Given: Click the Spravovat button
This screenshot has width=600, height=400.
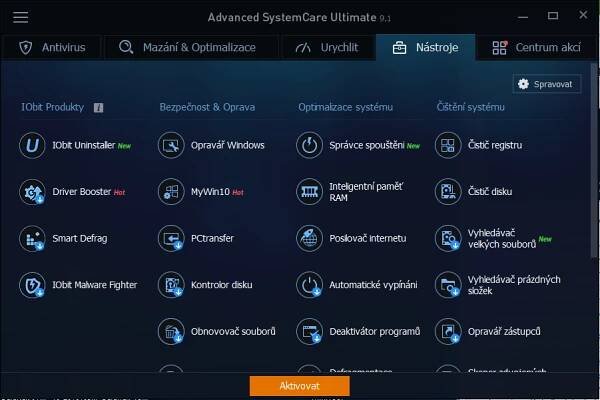Looking at the screenshot, I should pos(547,84).
